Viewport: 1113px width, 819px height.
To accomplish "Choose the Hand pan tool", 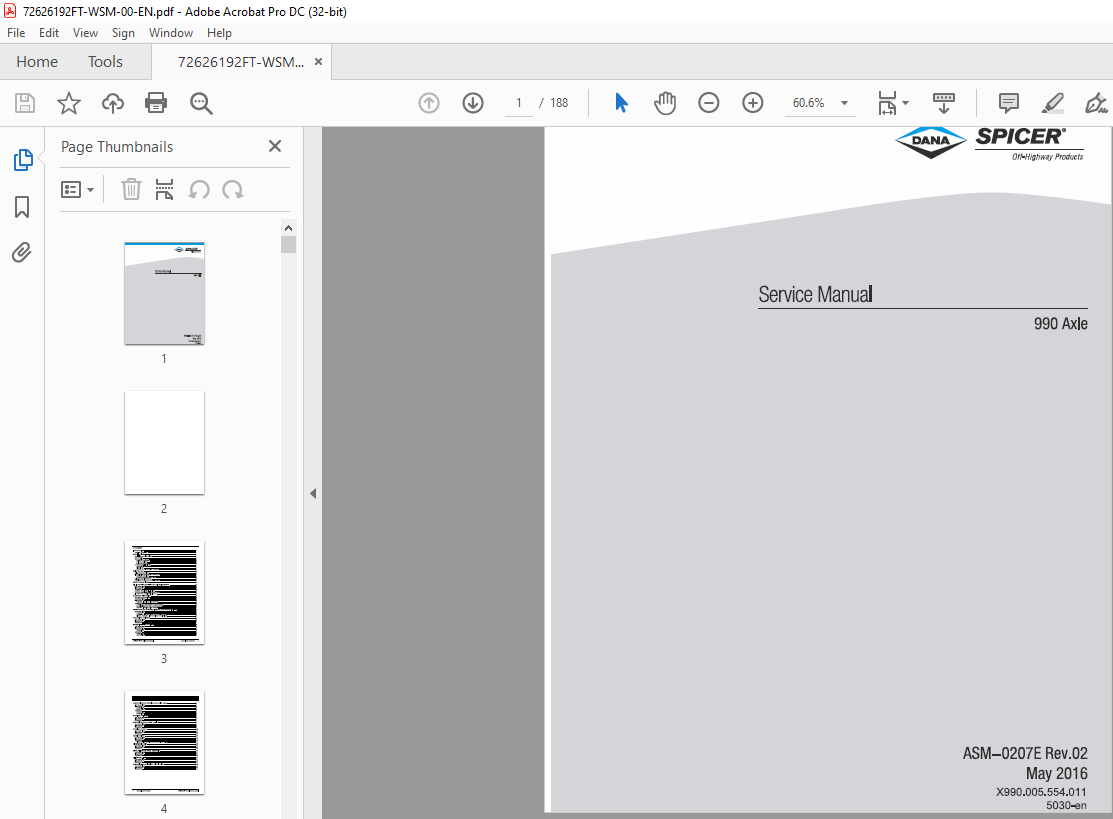I will 665,103.
